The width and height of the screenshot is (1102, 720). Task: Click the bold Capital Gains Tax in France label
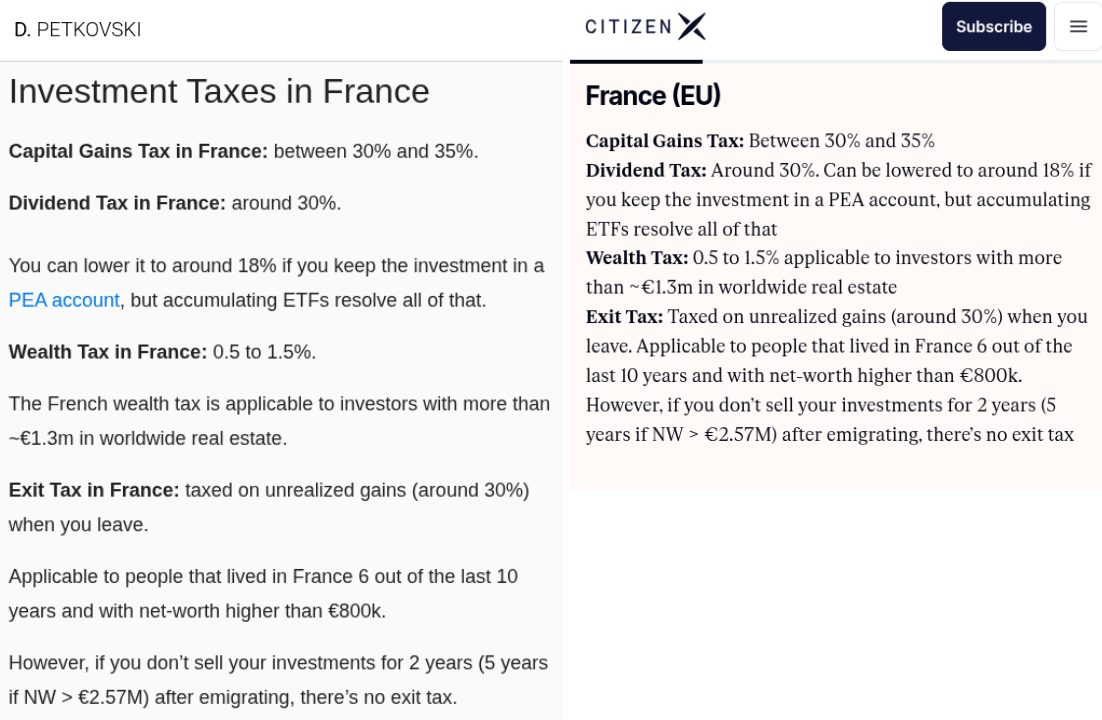pyautogui.click(x=138, y=151)
